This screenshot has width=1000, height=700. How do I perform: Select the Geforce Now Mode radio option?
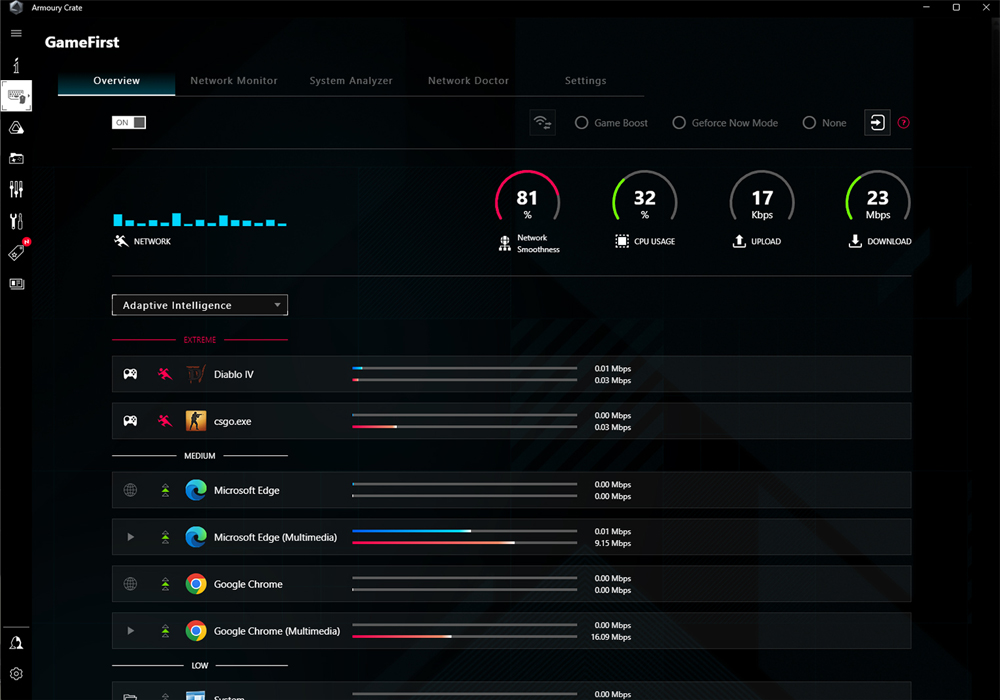click(679, 123)
